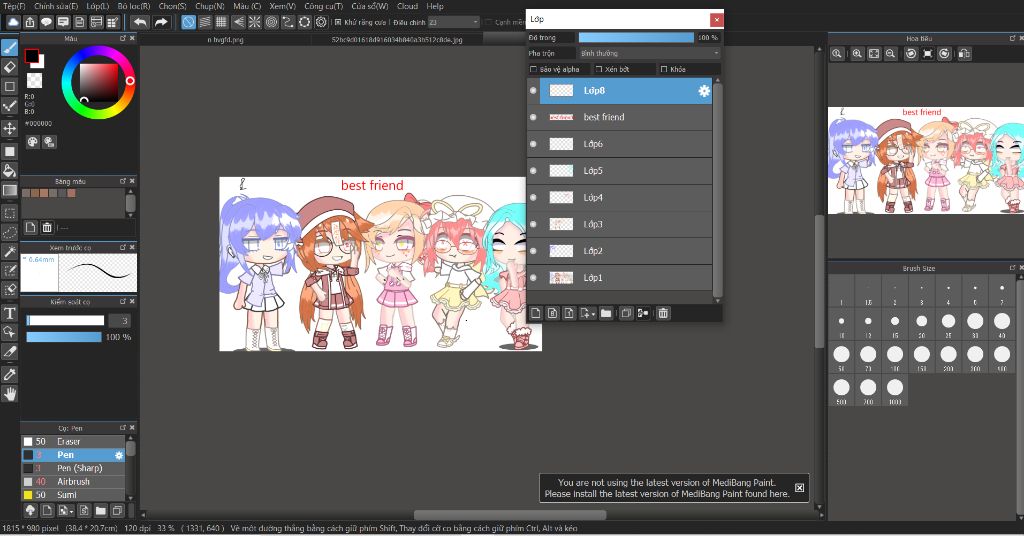Image resolution: width=1024 pixels, height=536 pixels.
Task: Select the Eyedropper tool
Action: point(10,375)
